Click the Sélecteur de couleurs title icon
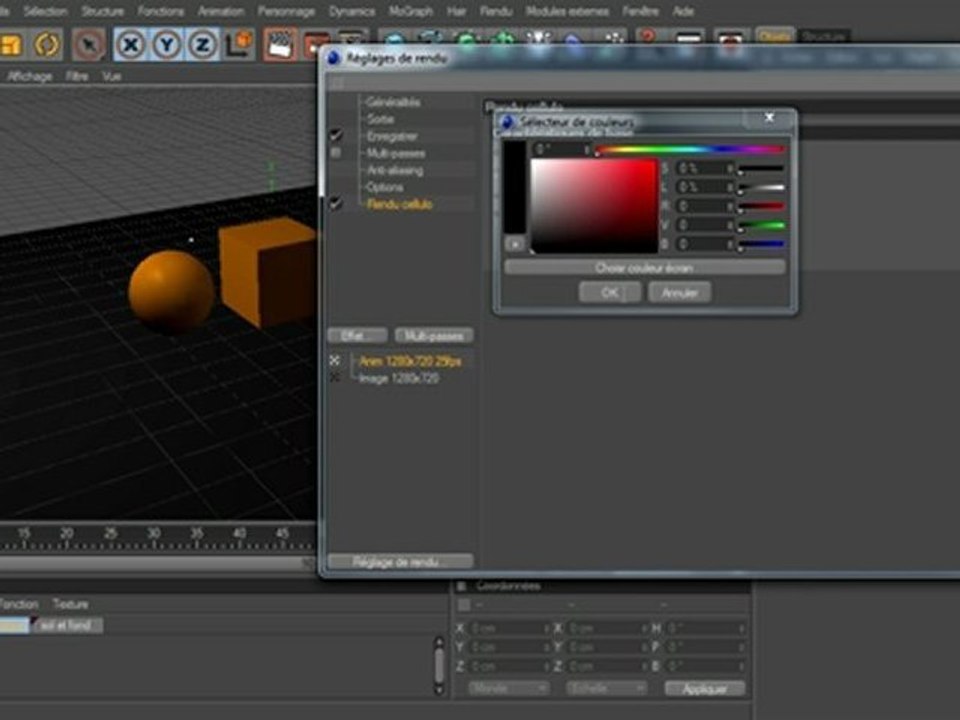960x720 pixels. [x=508, y=122]
